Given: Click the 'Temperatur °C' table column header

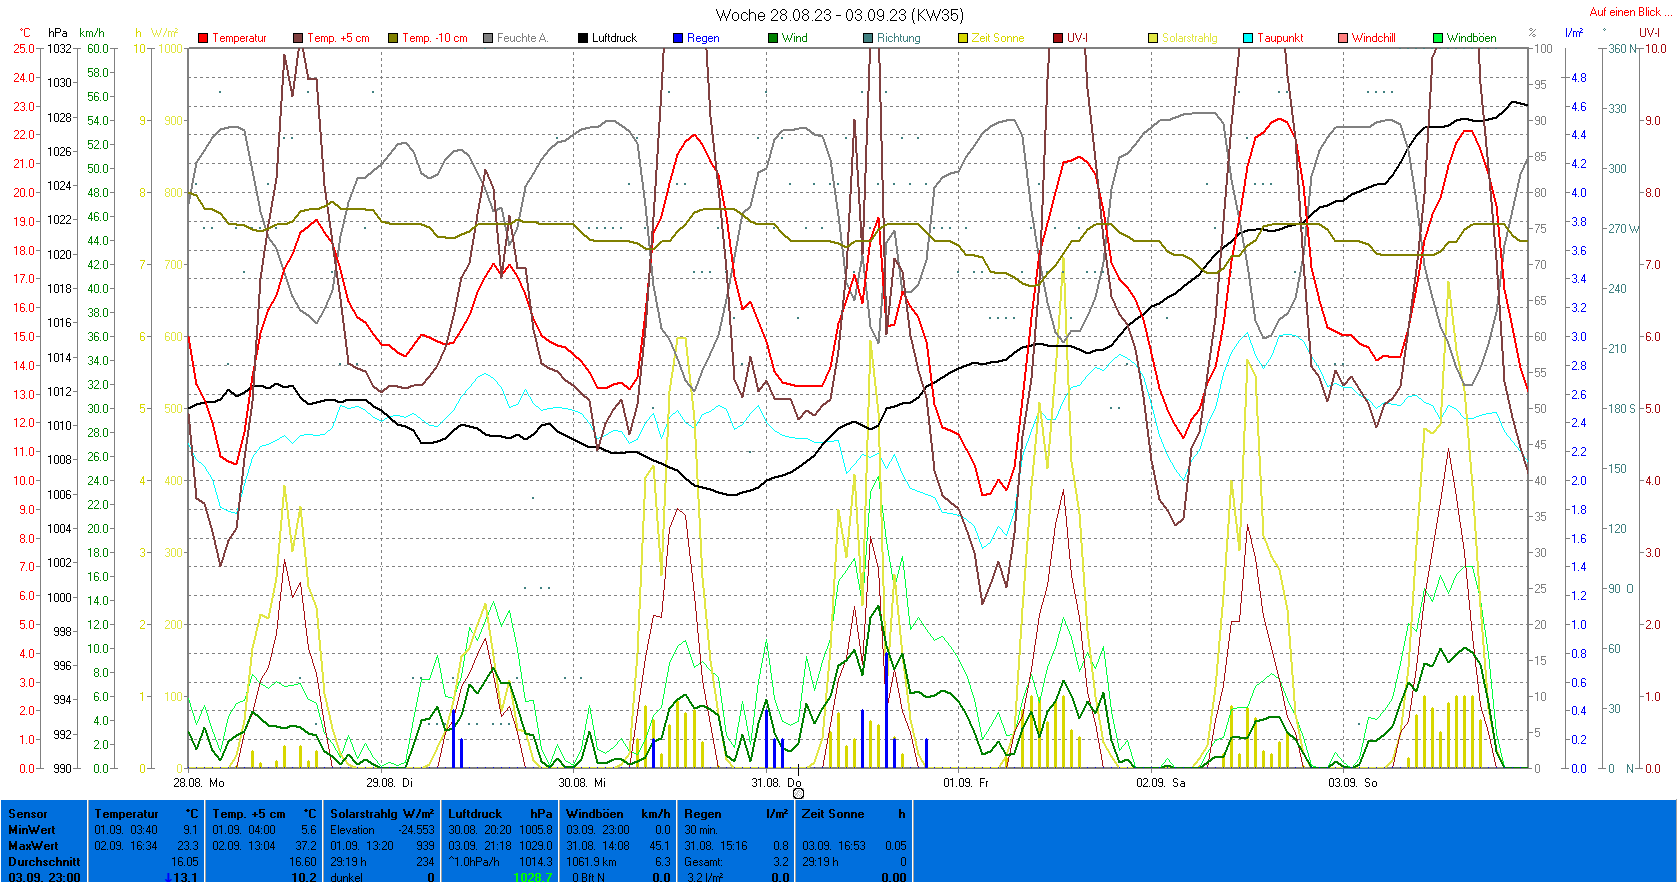Looking at the screenshot, I should (x=146, y=814).
